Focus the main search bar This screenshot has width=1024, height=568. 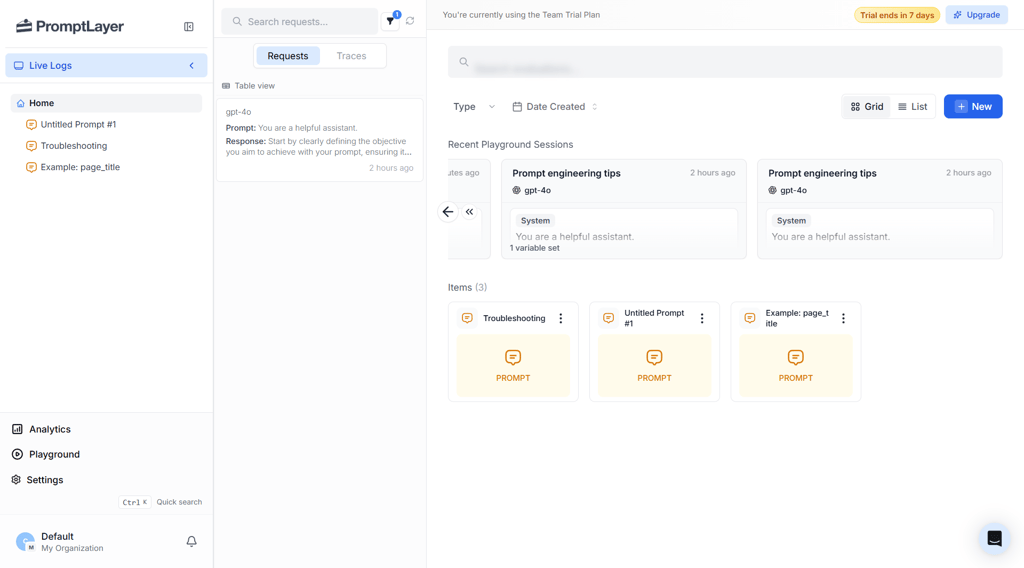725,62
